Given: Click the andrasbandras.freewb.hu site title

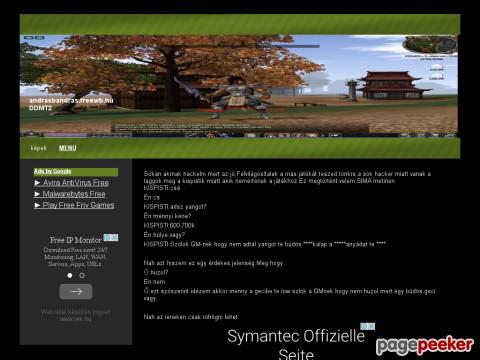Looking at the screenshot, I should tap(71, 100).
